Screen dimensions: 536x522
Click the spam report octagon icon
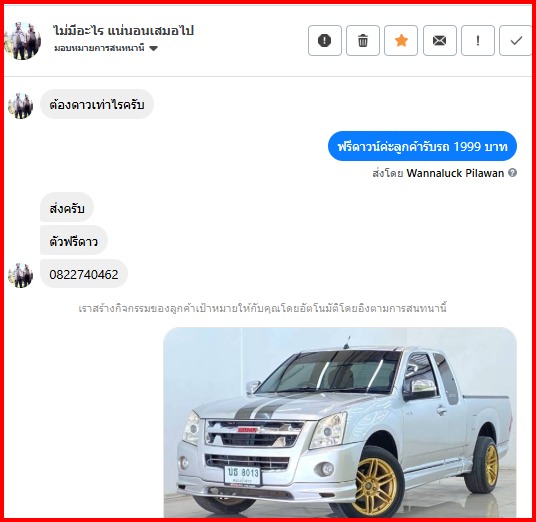(324, 40)
